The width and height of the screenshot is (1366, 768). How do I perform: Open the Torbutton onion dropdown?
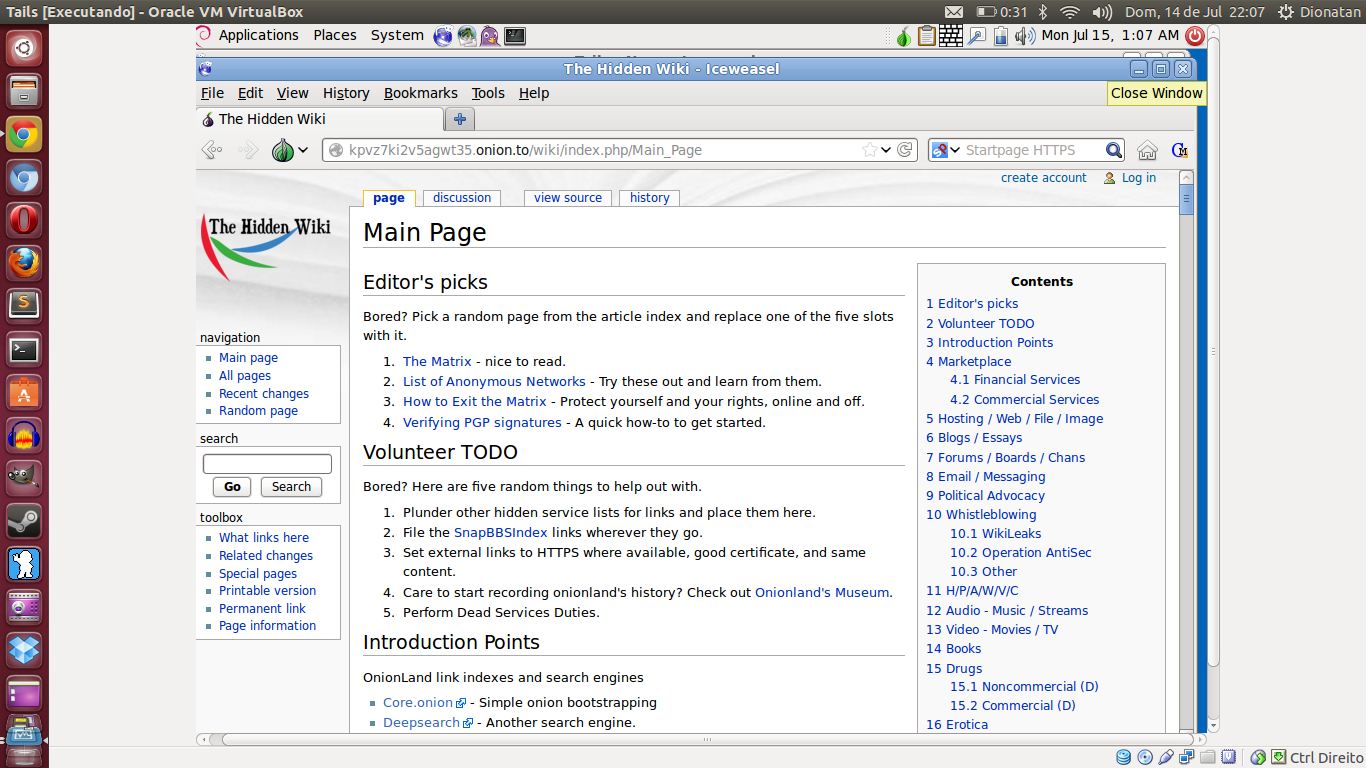pos(290,150)
